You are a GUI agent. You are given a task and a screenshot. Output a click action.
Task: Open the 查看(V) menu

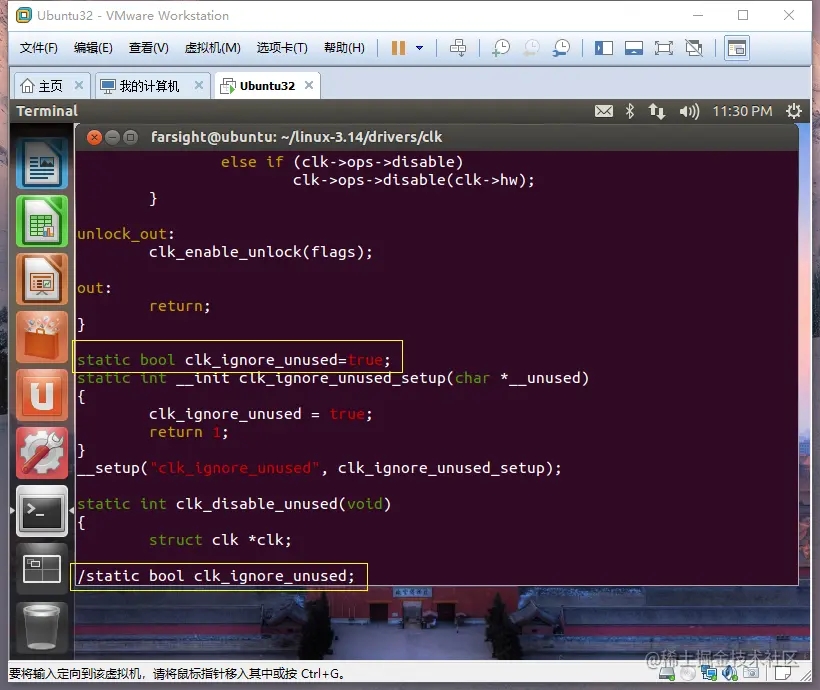tap(149, 48)
